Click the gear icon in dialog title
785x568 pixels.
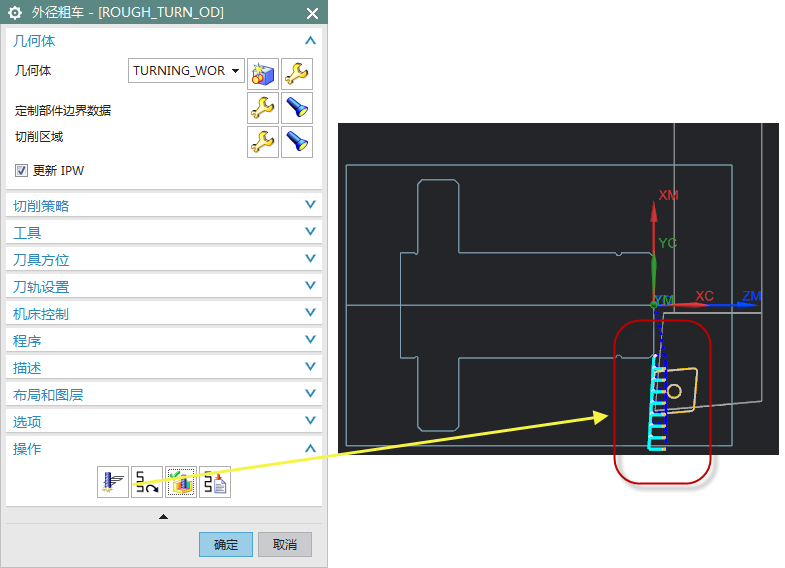tap(15, 13)
